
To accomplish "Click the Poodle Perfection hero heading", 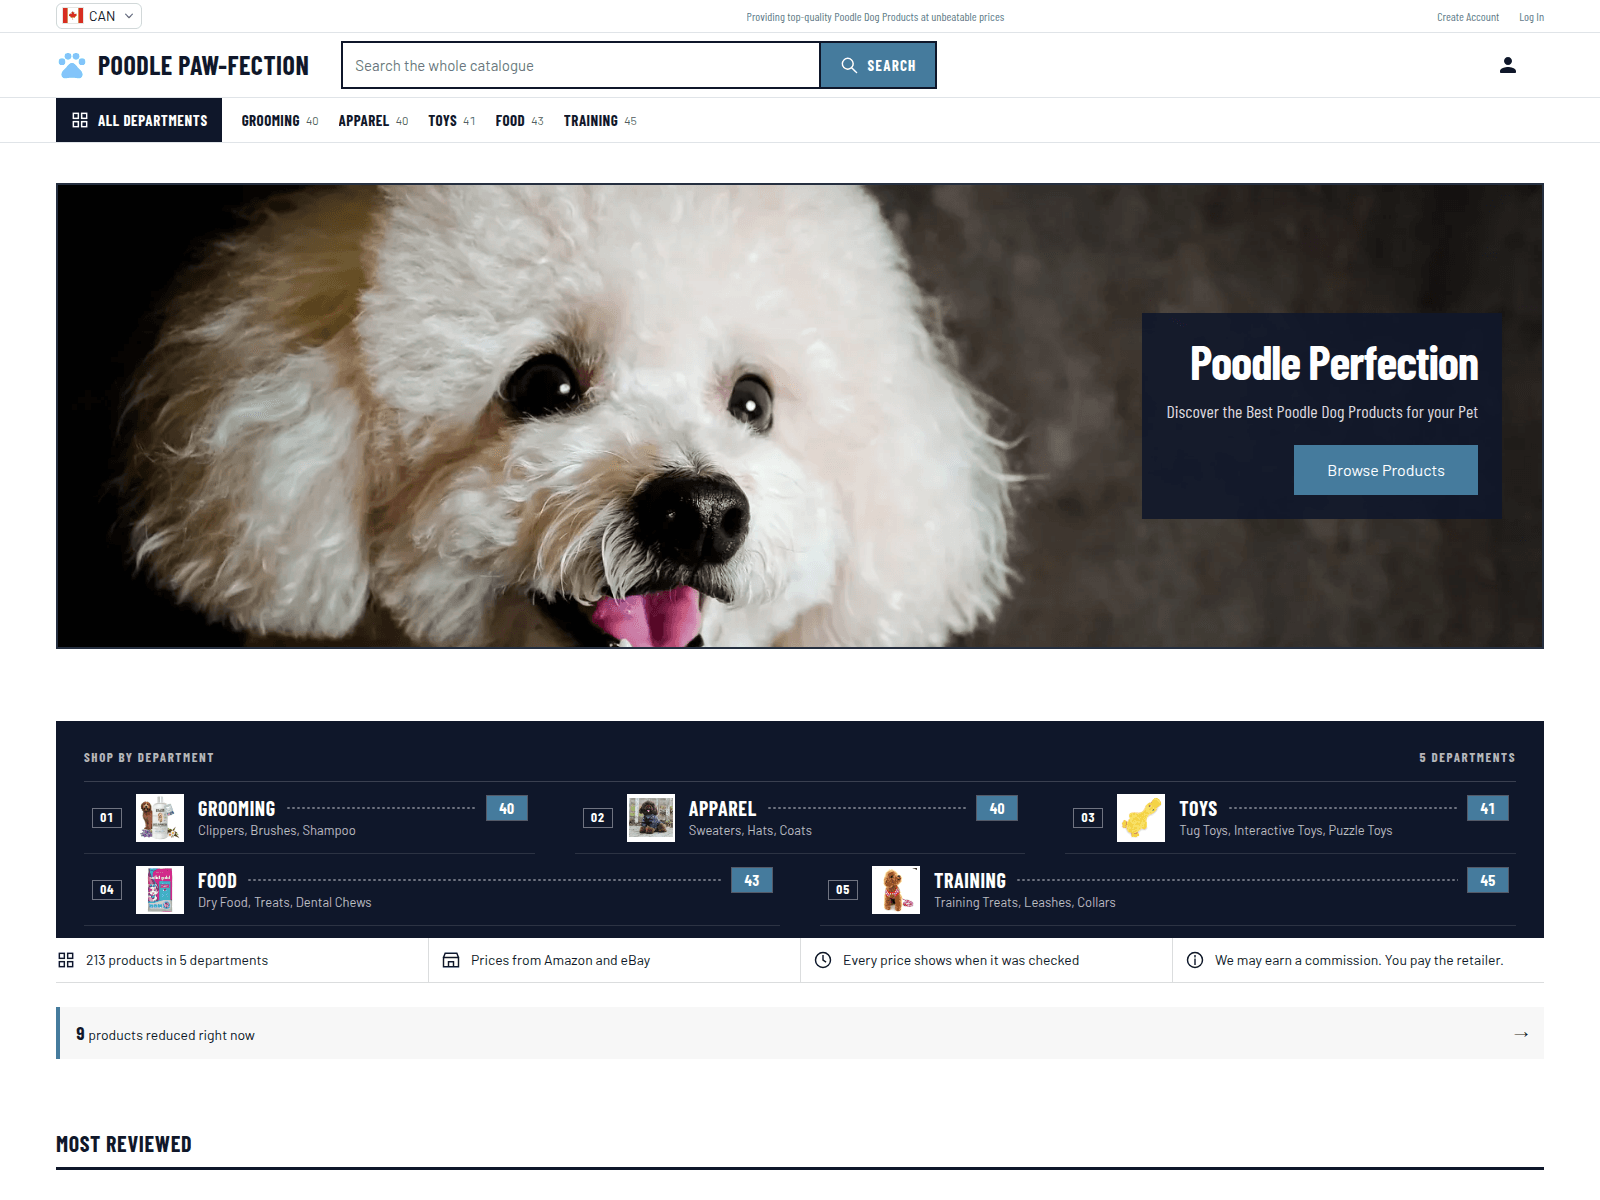I will [1334, 364].
